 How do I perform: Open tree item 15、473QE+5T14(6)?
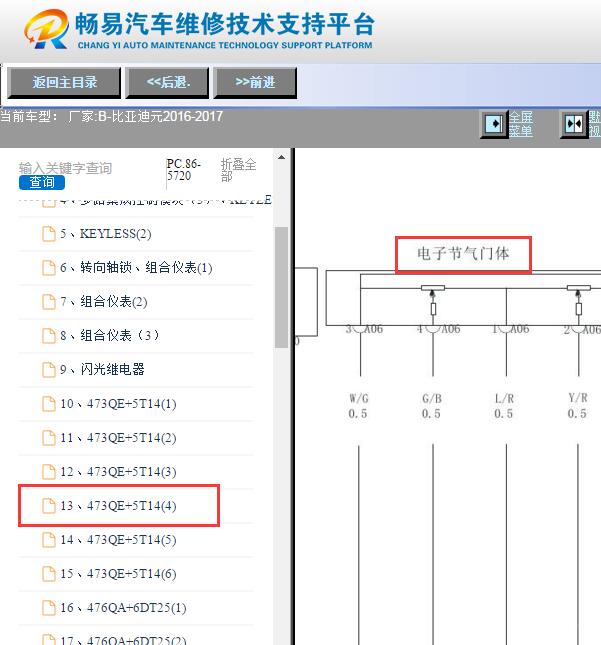pos(118,573)
